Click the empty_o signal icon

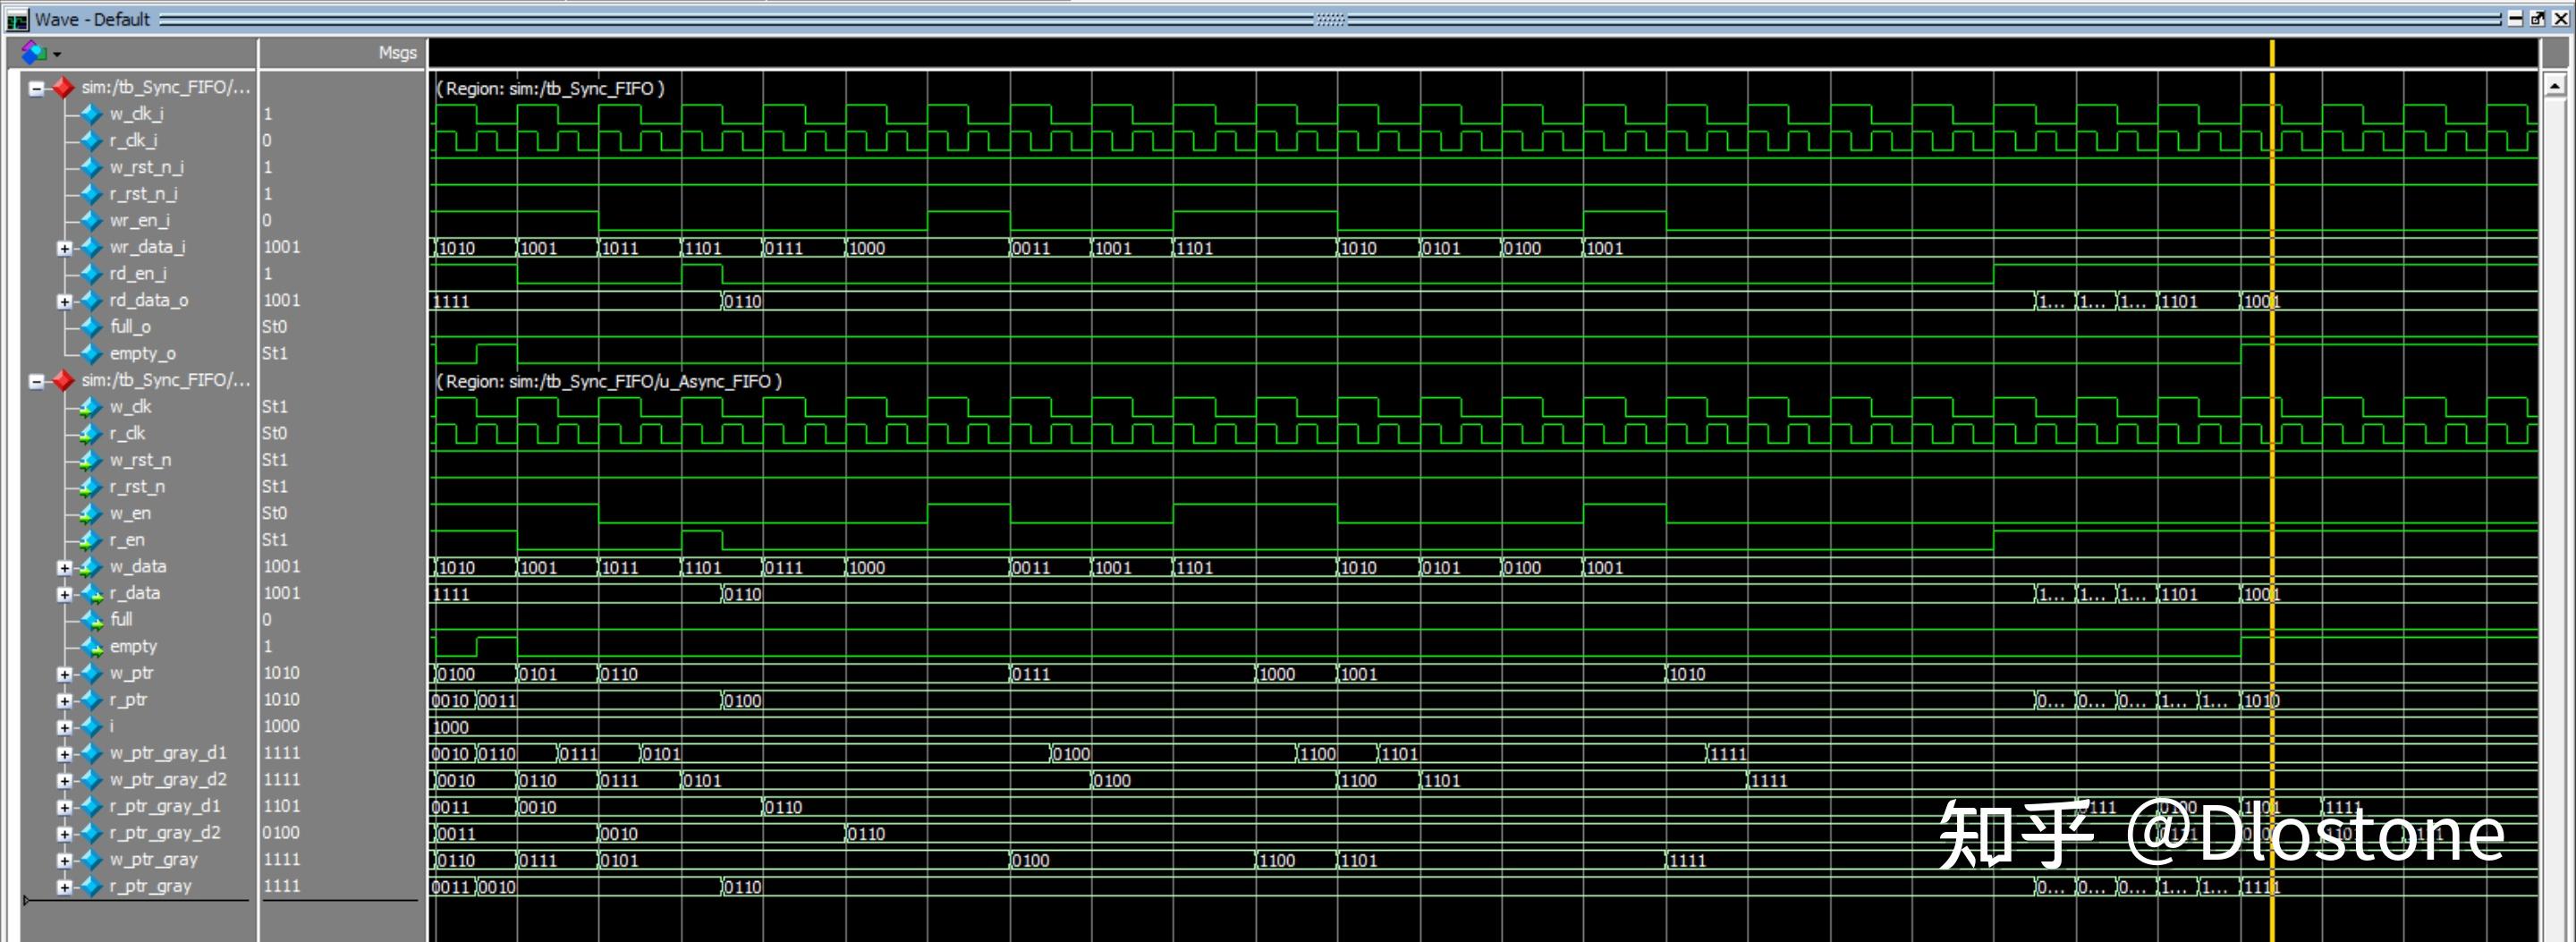[x=91, y=353]
